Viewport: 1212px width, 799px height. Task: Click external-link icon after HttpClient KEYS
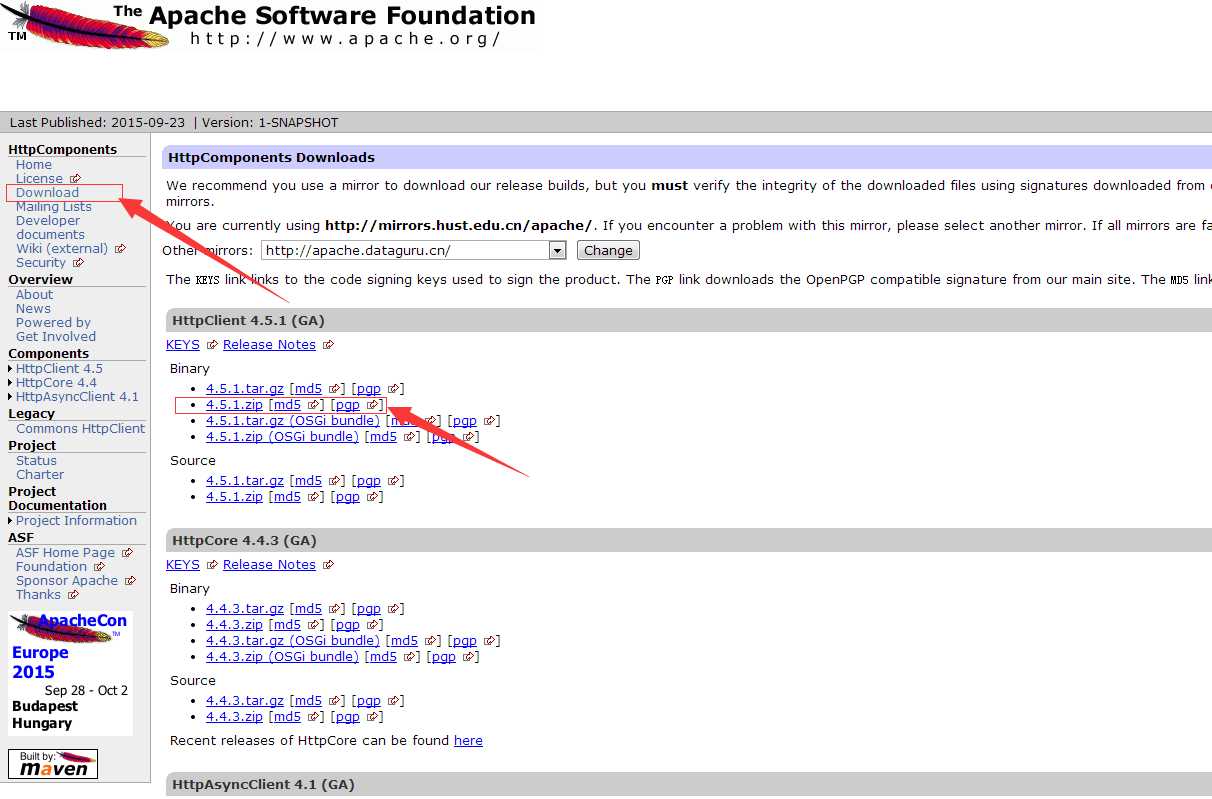click(212, 345)
